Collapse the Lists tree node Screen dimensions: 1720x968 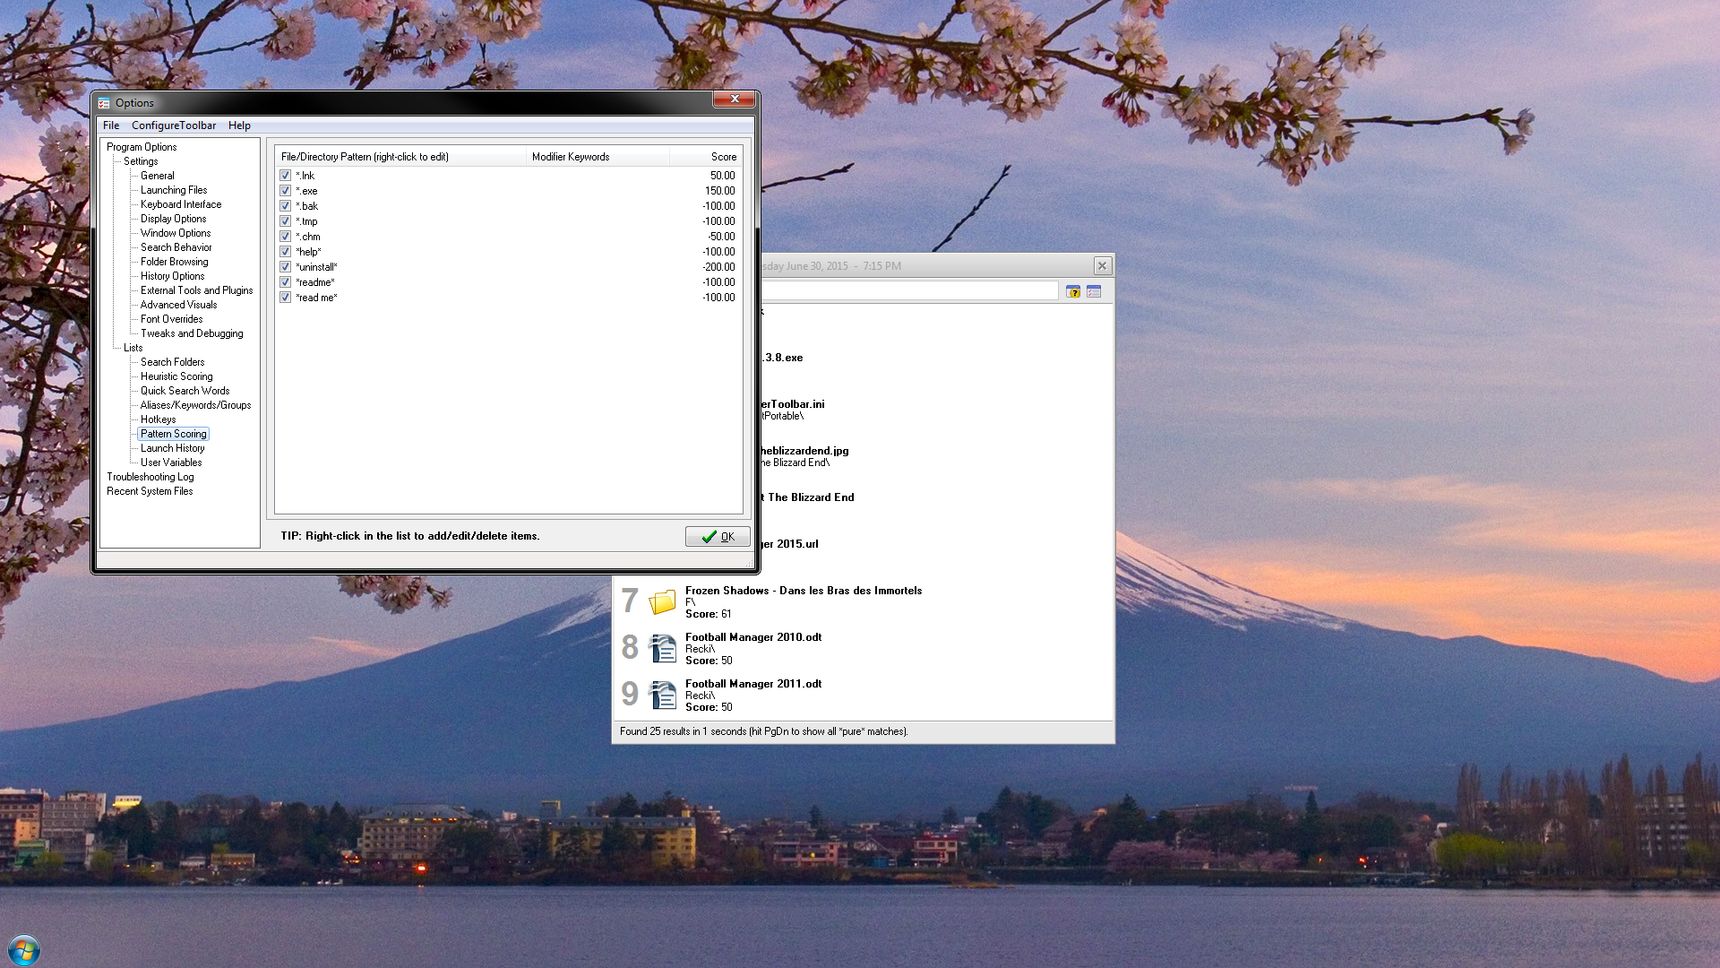[133, 348]
